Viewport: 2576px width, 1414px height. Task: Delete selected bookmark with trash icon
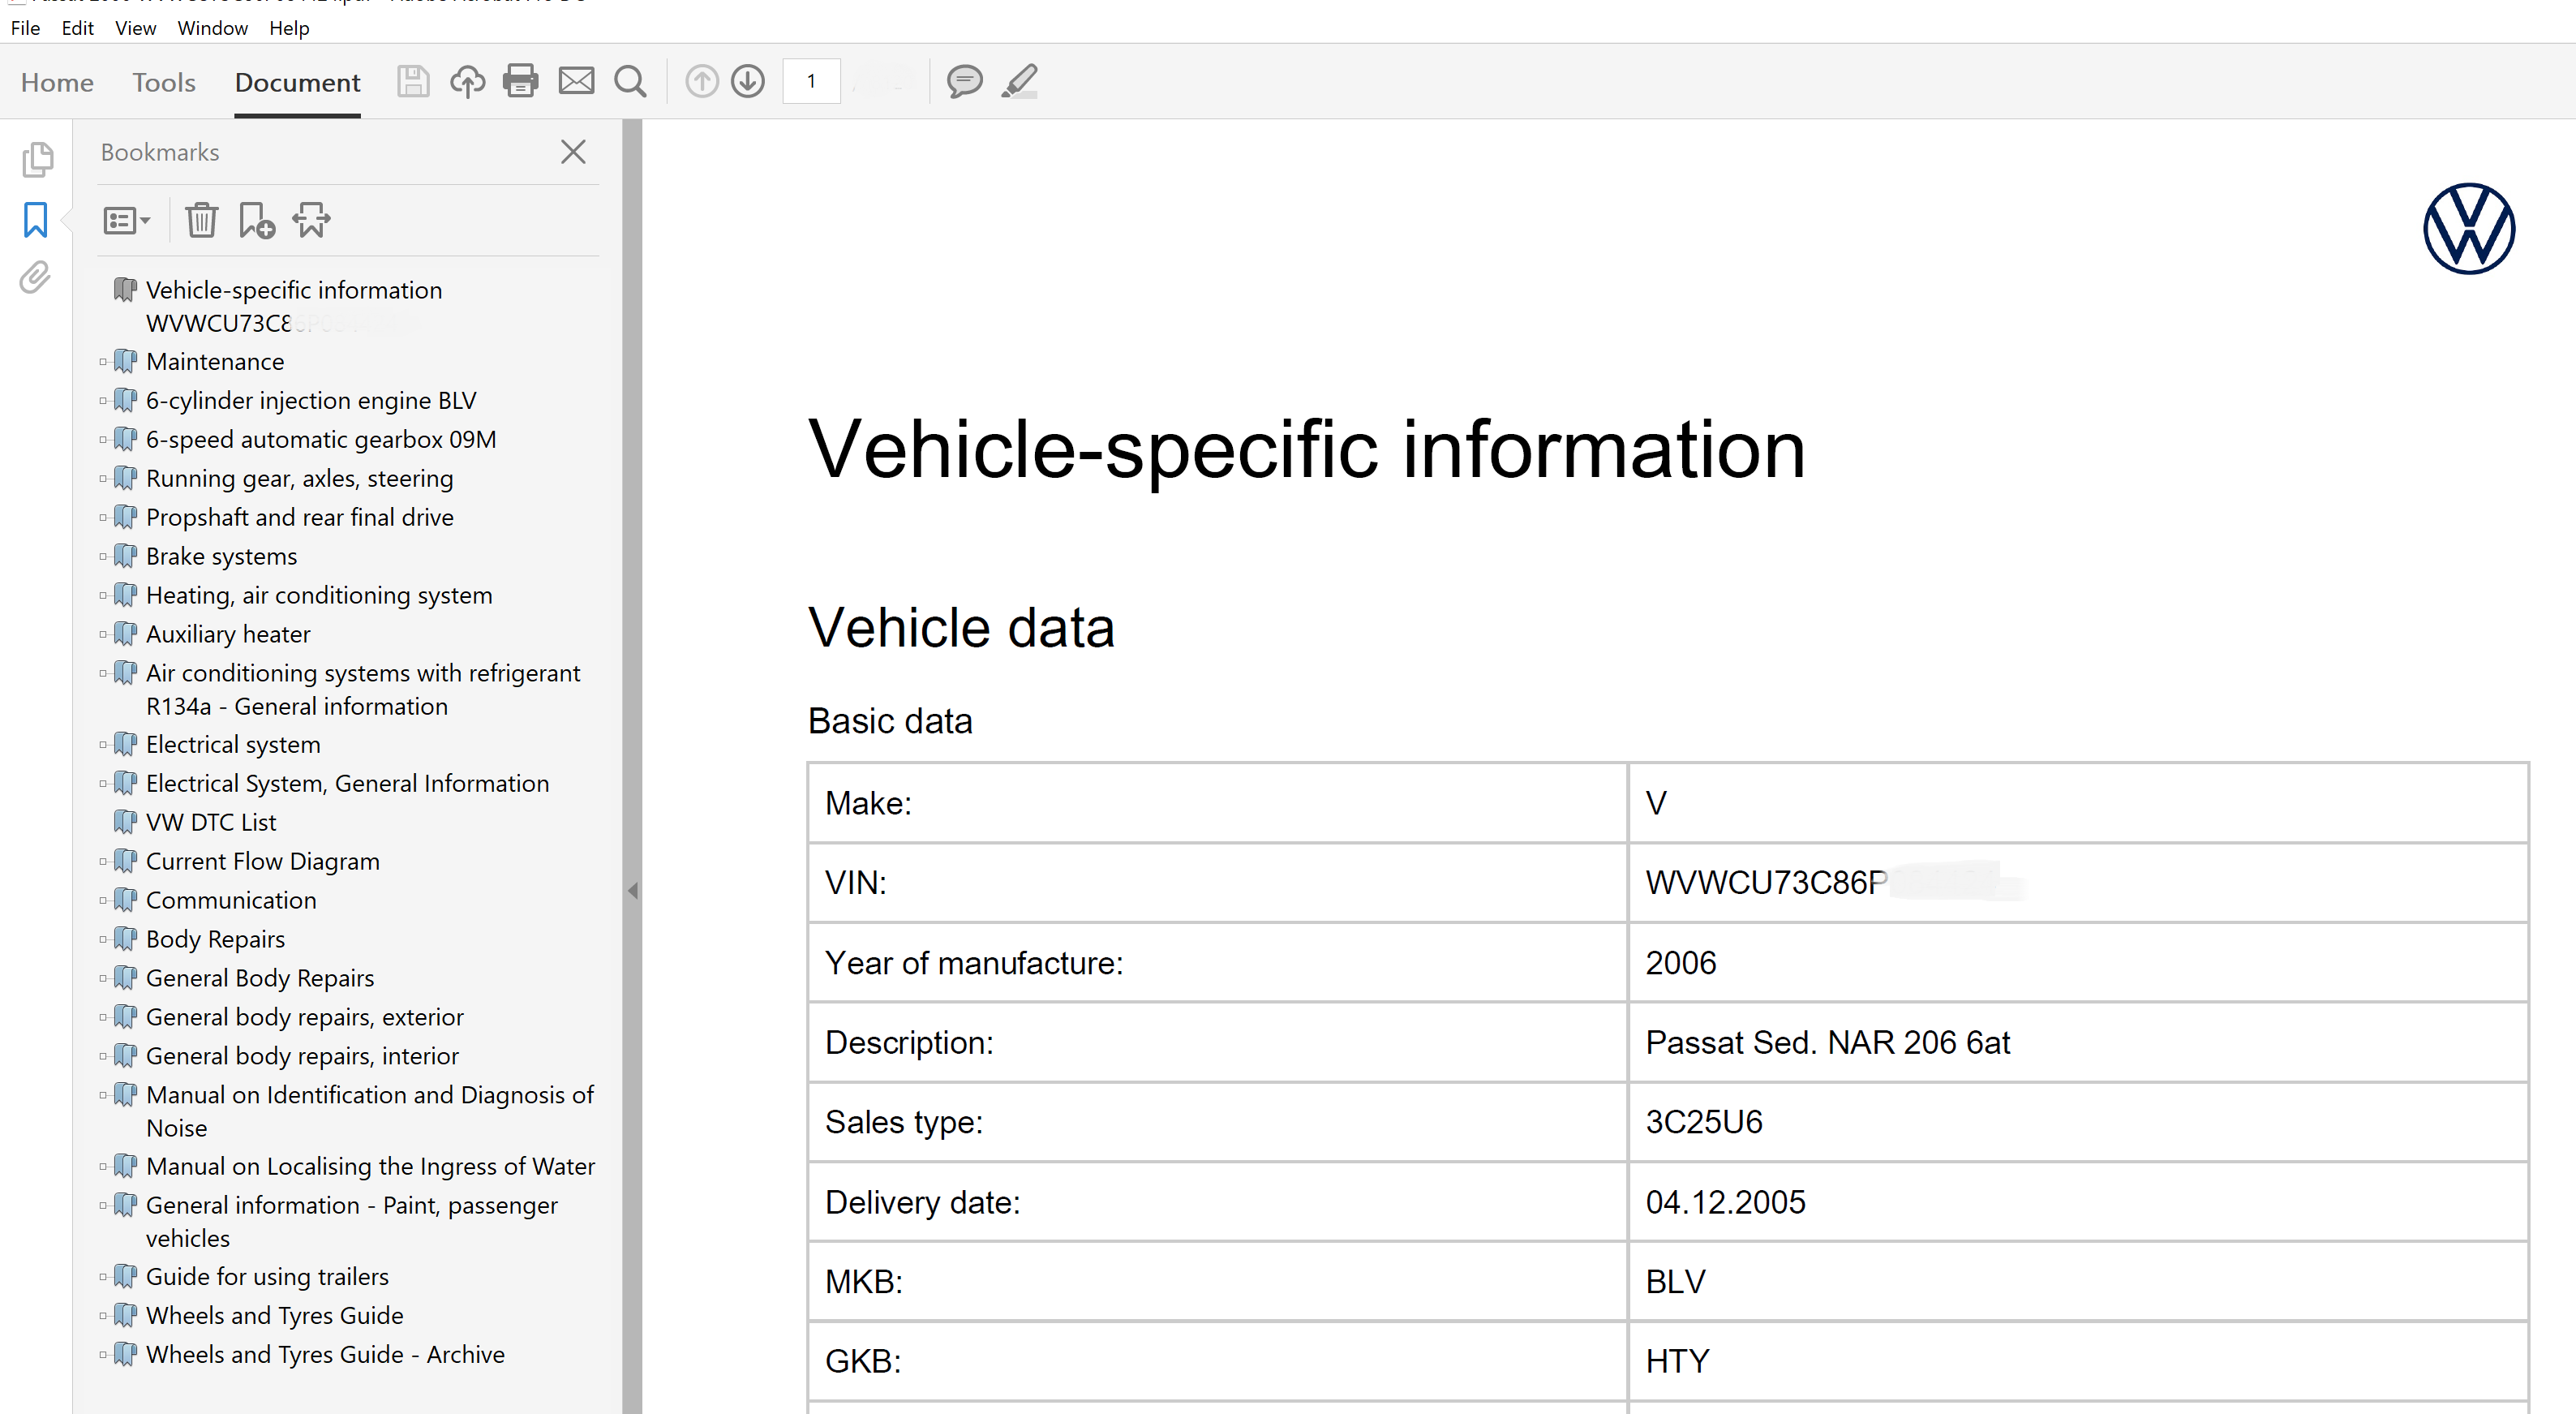point(201,220)
